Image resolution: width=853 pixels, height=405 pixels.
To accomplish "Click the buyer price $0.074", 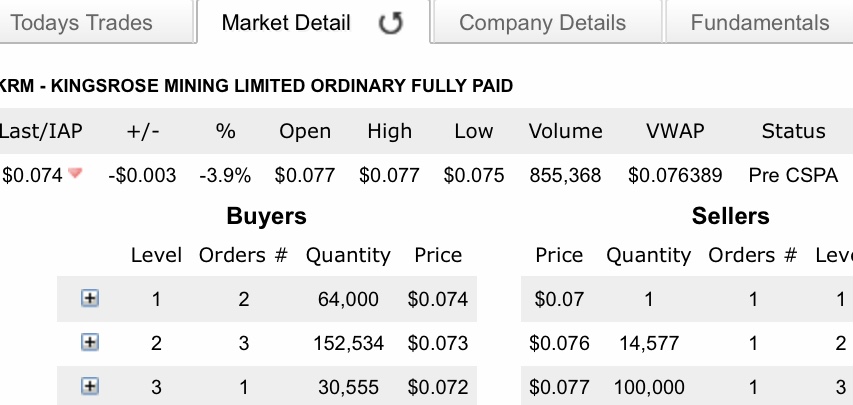I will [x=437, y=299].
